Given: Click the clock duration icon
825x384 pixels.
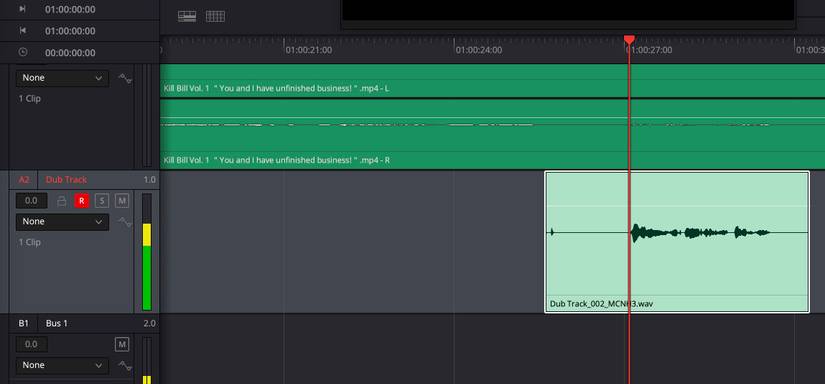Looking at the screenshot, I should pos(23,52).
